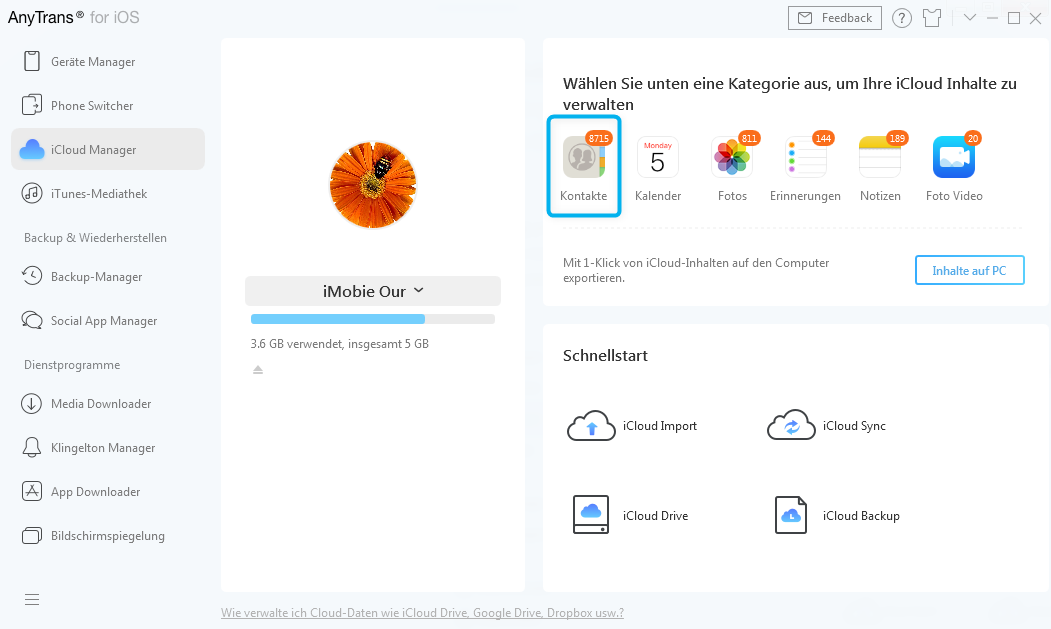Collapse the sidebar with hamburger icon
The width and height of the screenshot is (1051, 629).
[x=32, y=599]
